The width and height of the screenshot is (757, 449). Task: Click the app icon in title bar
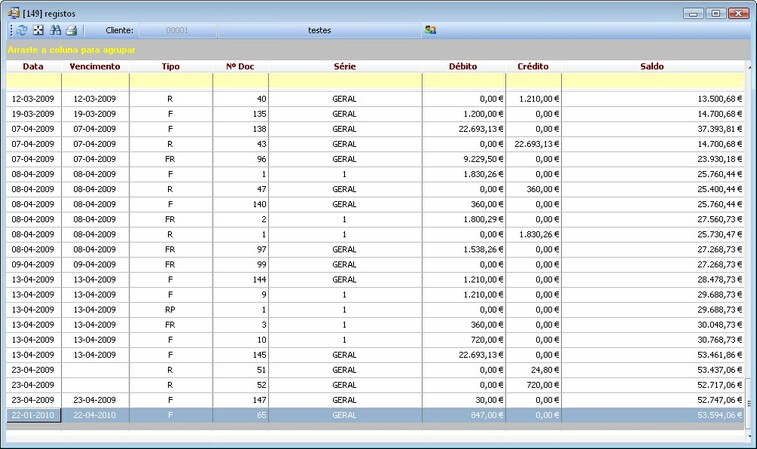13,12
